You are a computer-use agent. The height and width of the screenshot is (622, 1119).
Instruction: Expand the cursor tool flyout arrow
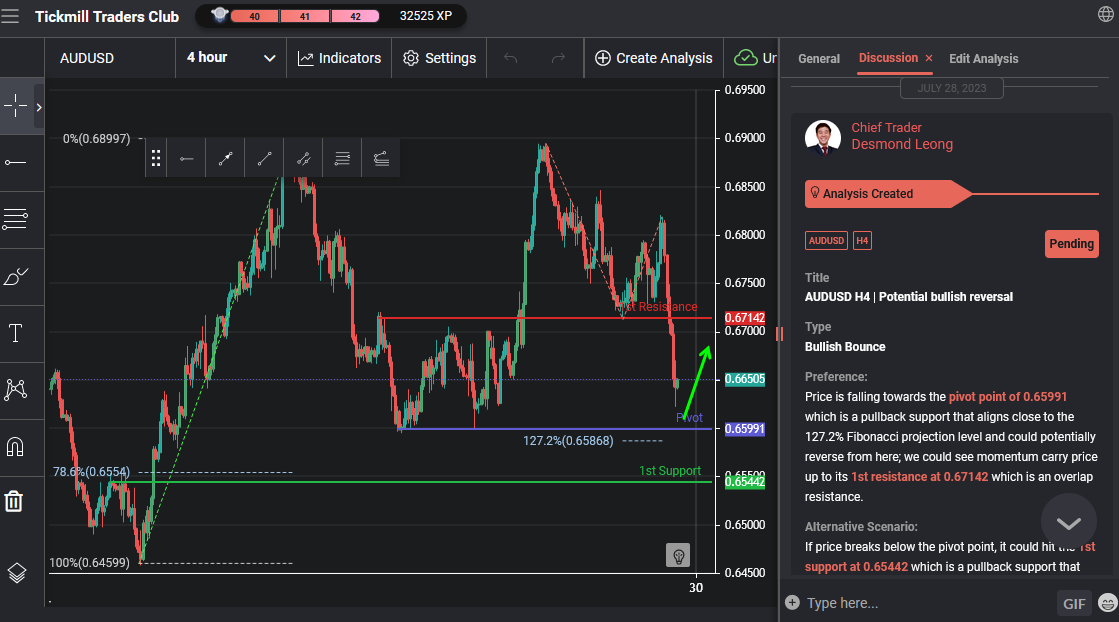tap(39, 107)
